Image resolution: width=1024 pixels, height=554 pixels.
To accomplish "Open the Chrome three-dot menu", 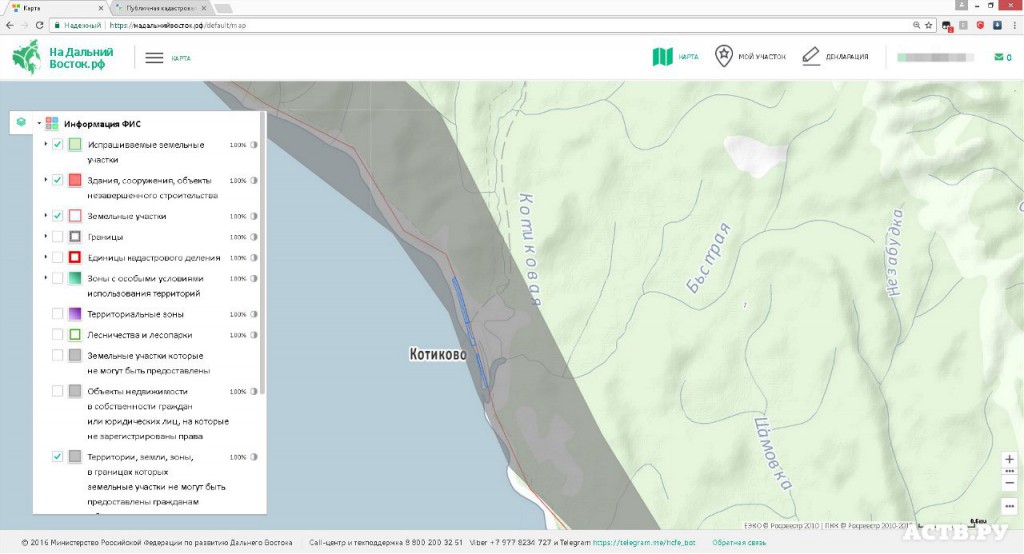I will (x=1012, y=25).
